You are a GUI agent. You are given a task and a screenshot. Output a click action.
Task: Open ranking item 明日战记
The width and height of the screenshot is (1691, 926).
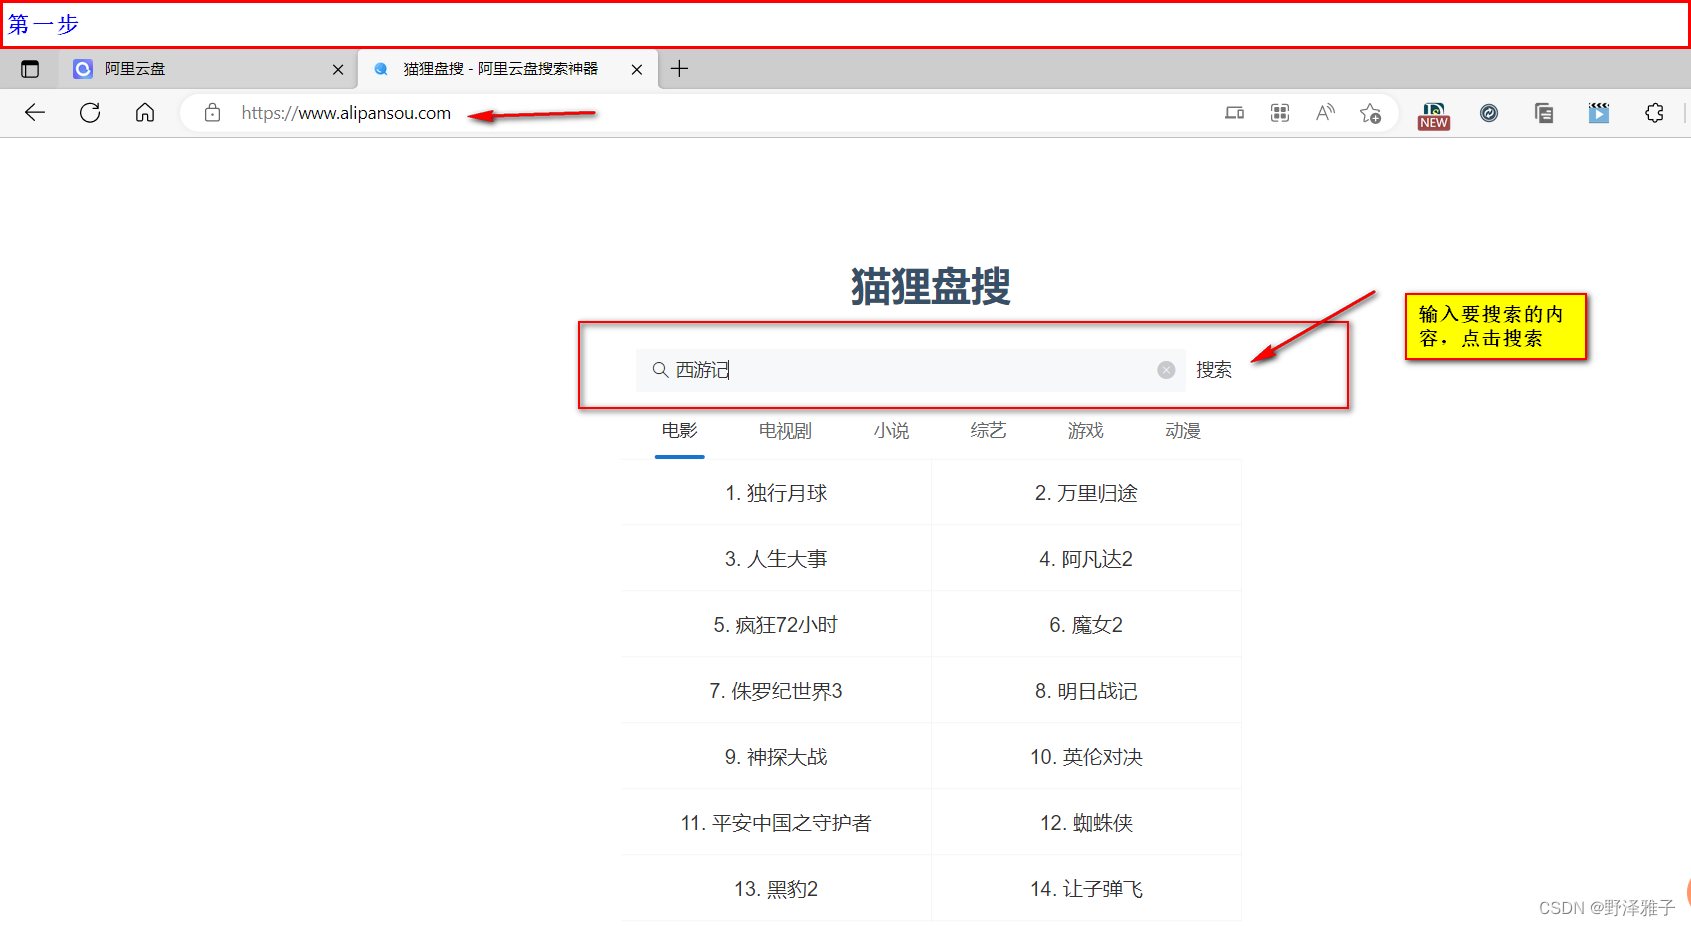coord(1086,691)
